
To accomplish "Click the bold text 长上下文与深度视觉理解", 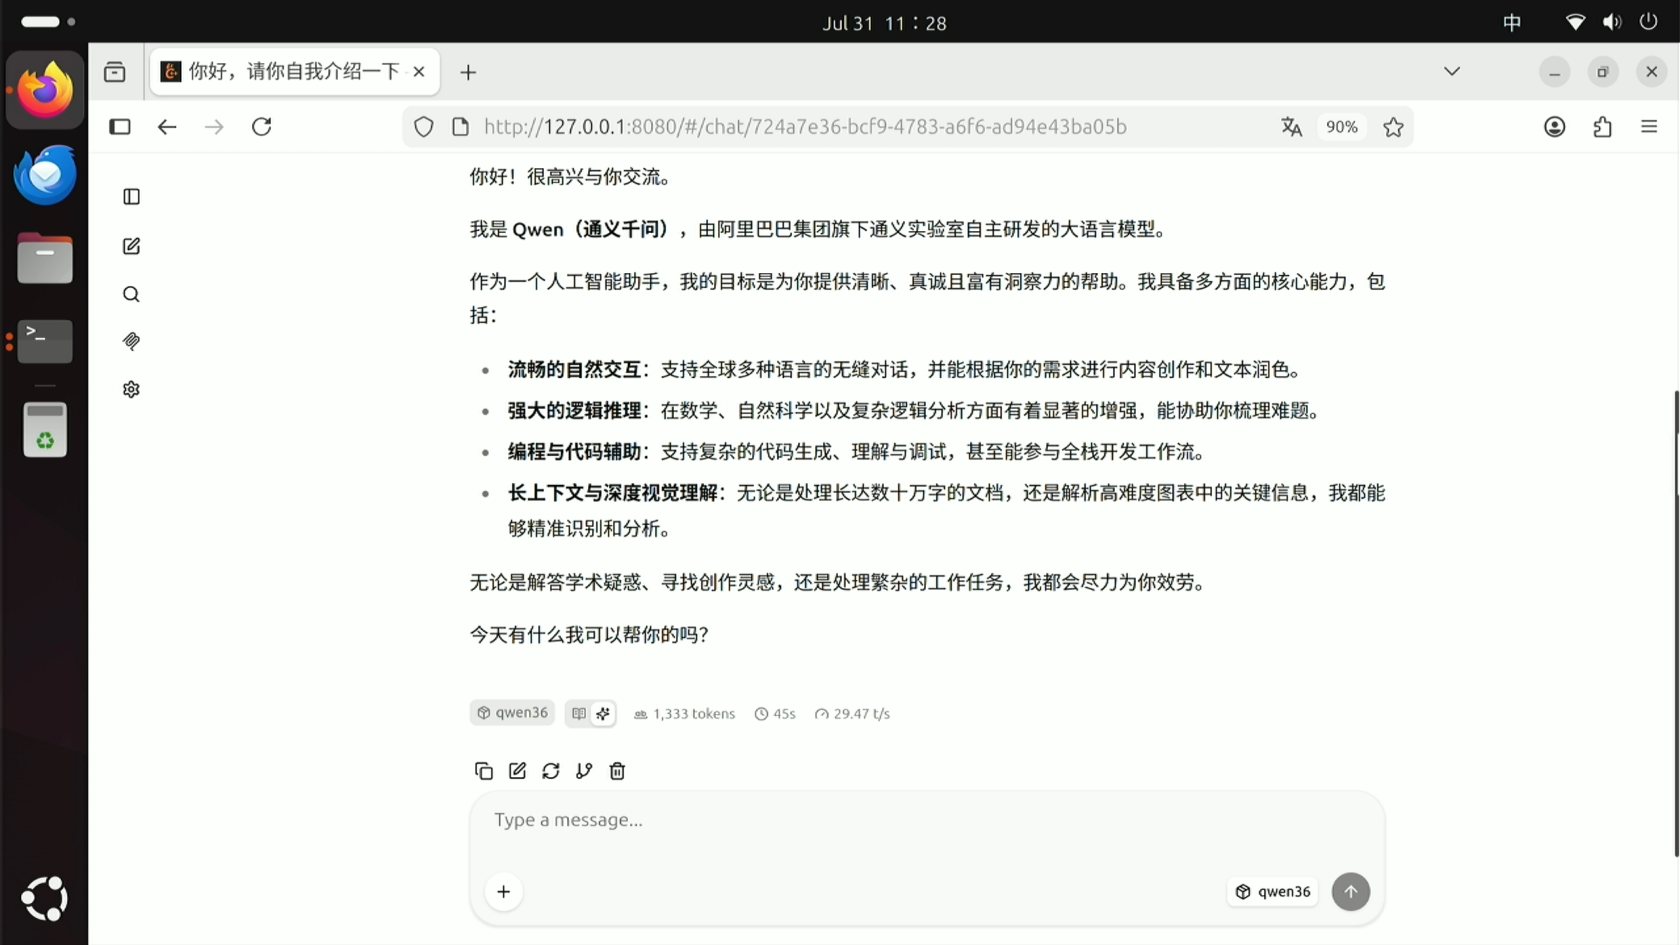I will coord(612,493).
